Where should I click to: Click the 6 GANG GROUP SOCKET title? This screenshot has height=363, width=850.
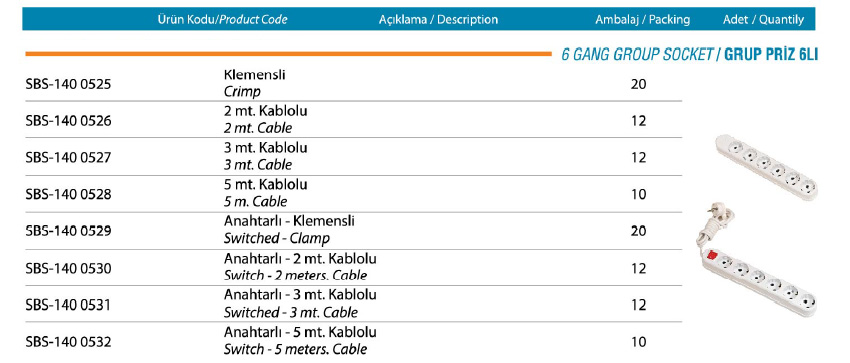click(x=637, y=55)
